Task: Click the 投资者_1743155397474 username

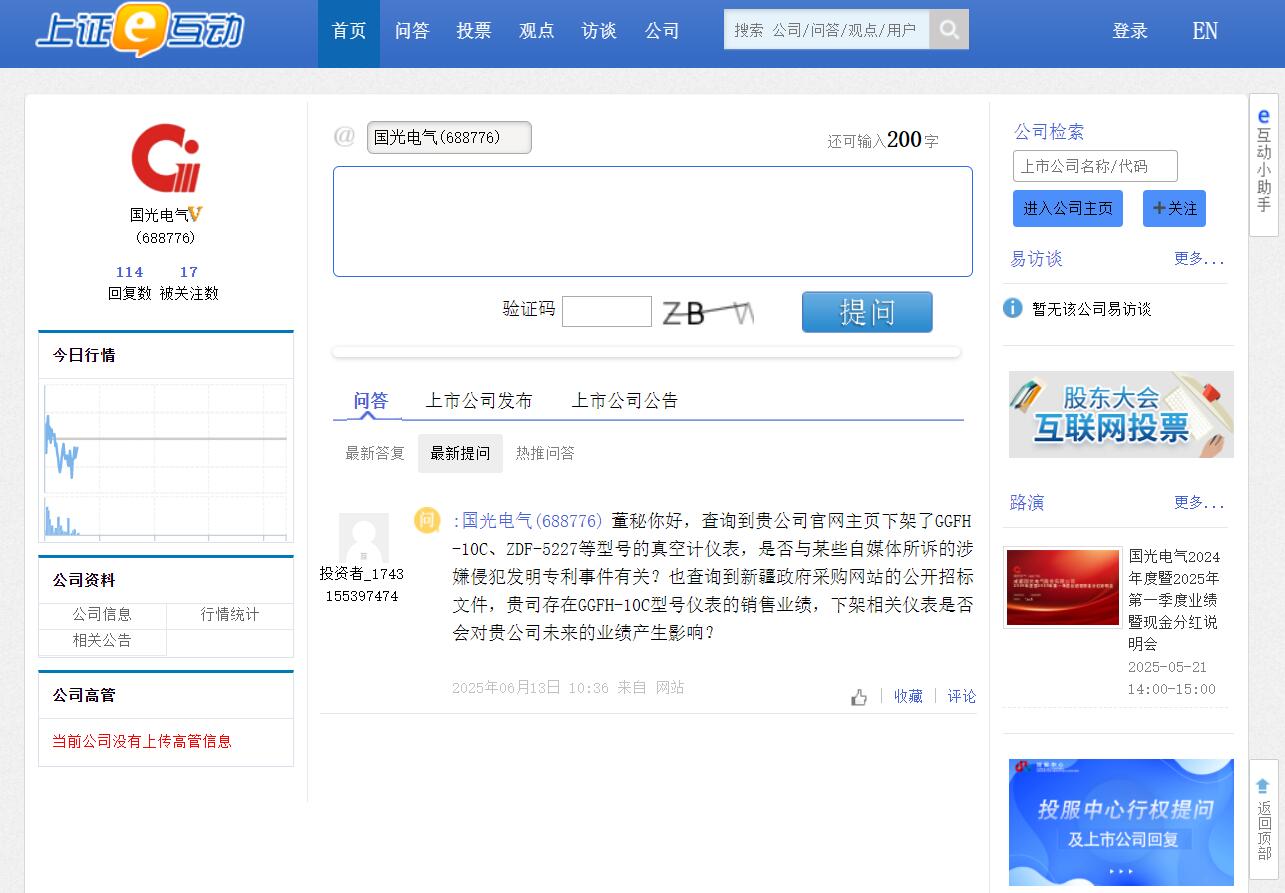Action: pos(362,584)
